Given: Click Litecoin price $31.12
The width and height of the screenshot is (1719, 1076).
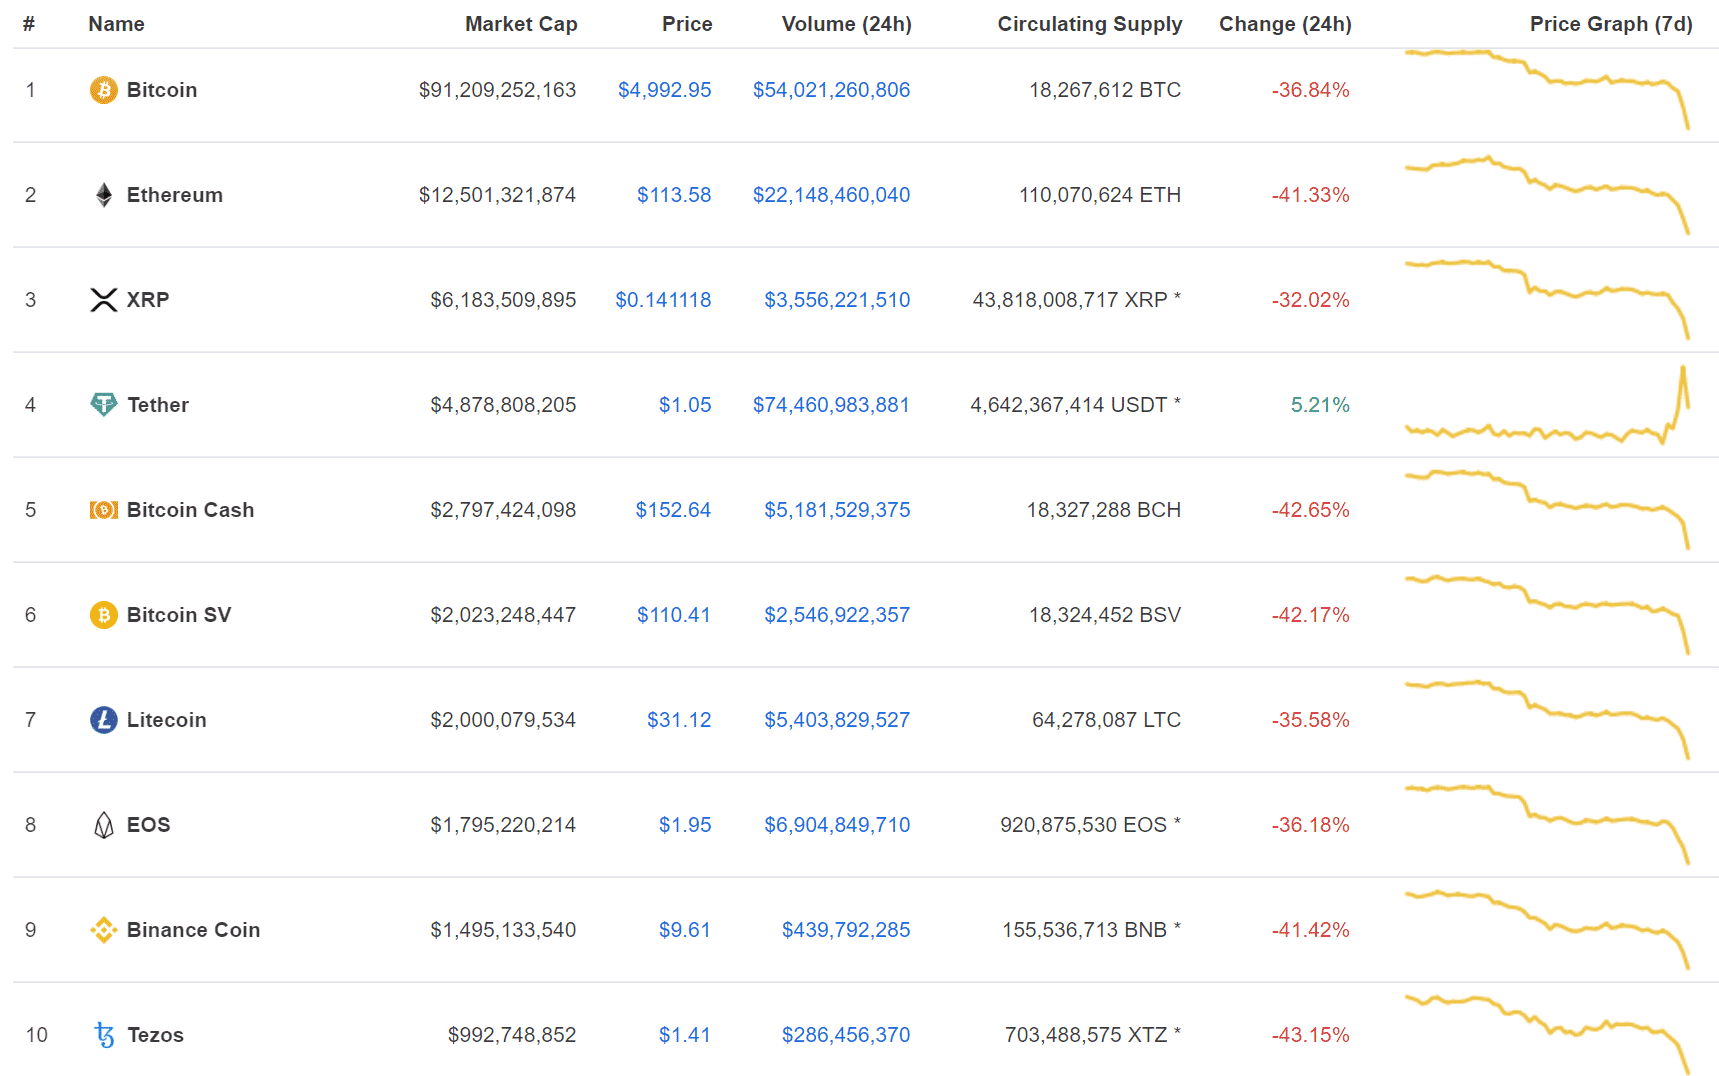Looking at the screenshot, I should (679, 720).
